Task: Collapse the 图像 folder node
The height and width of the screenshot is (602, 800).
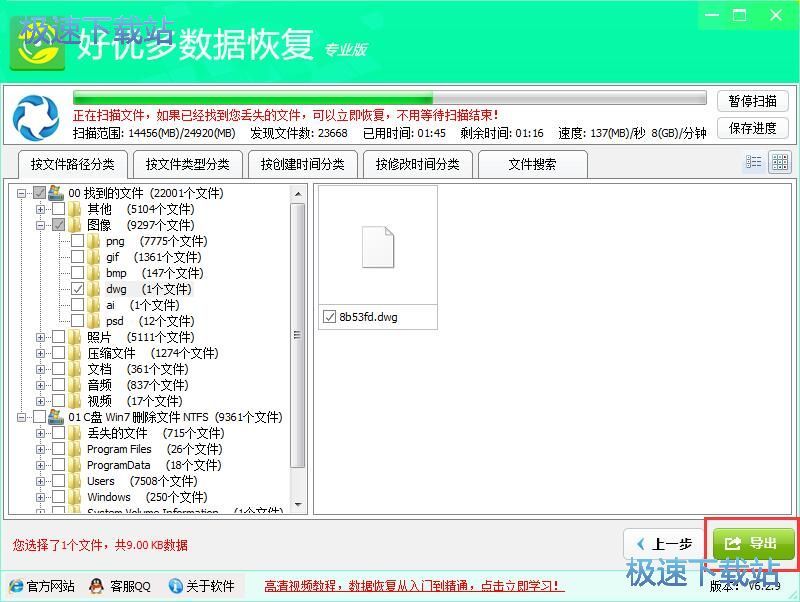Action: tap(40, 225)
